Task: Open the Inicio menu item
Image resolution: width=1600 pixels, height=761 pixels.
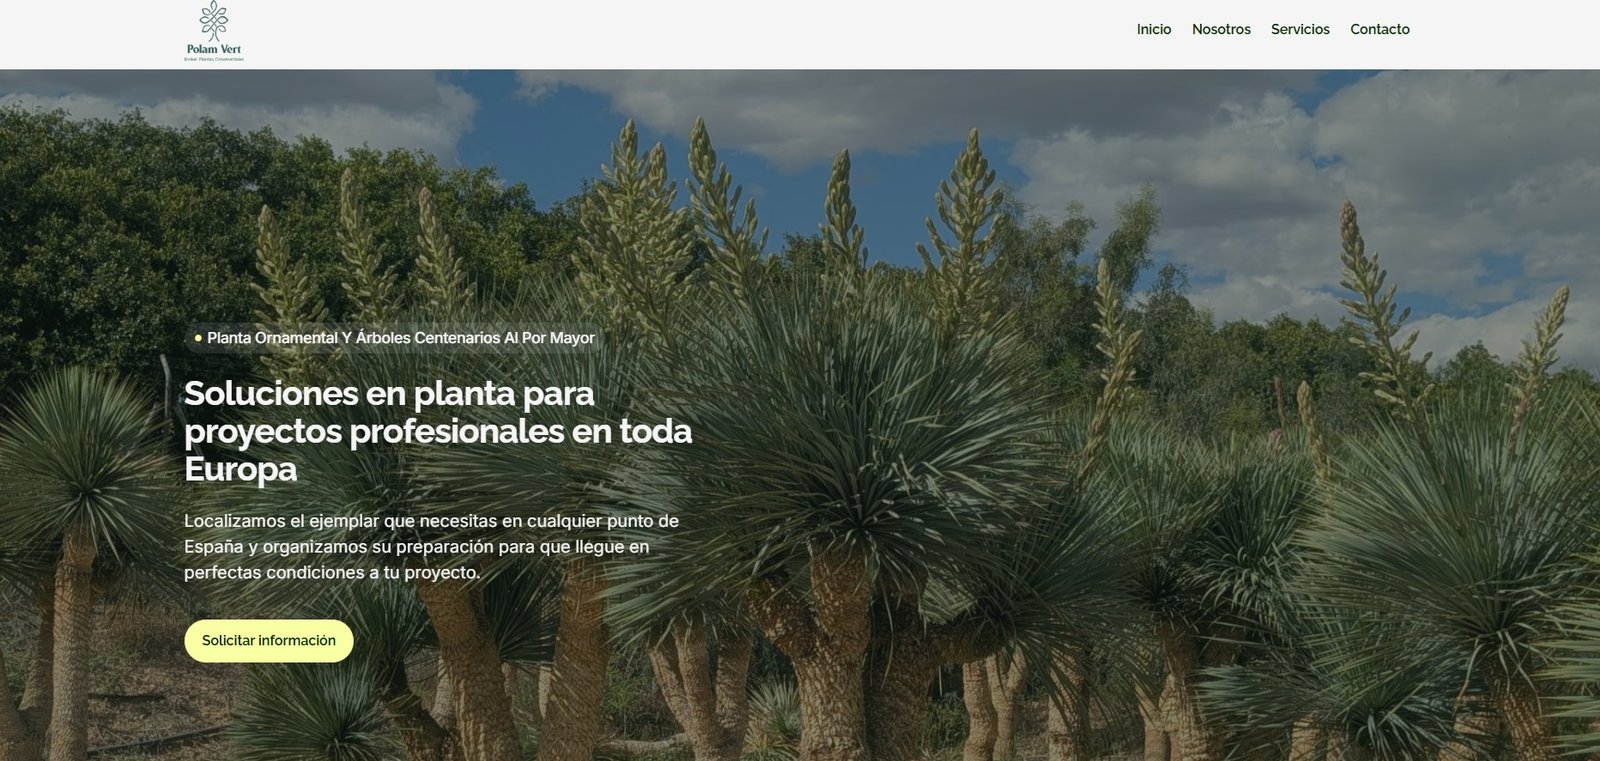Action: tap(1154, 29)
